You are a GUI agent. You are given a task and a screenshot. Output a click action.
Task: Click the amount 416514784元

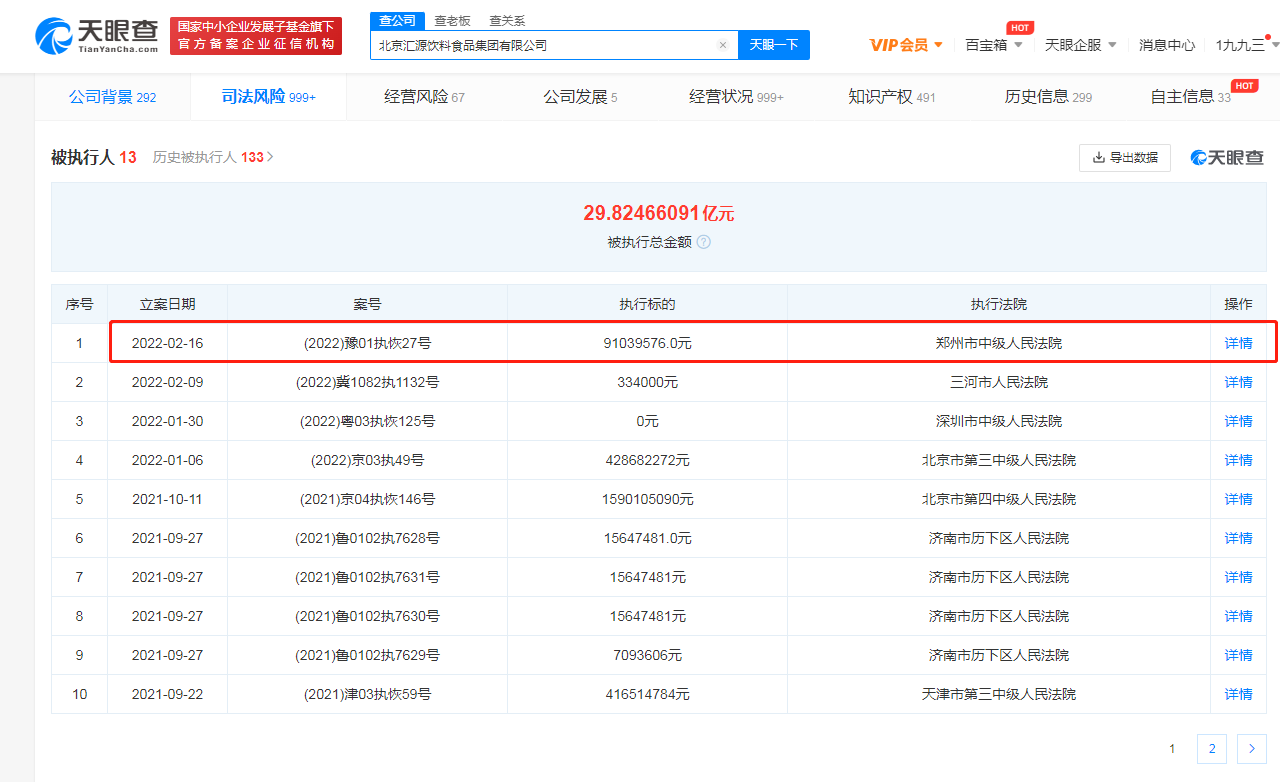tap(647, 694)
